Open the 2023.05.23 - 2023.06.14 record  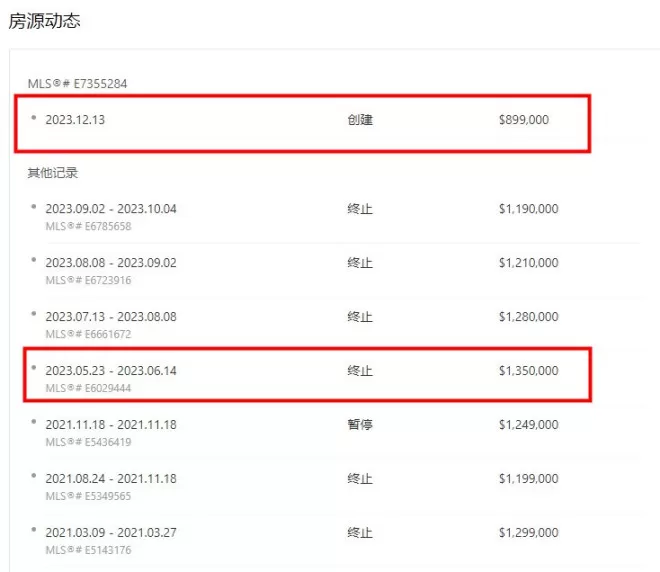tap(307, 375)
